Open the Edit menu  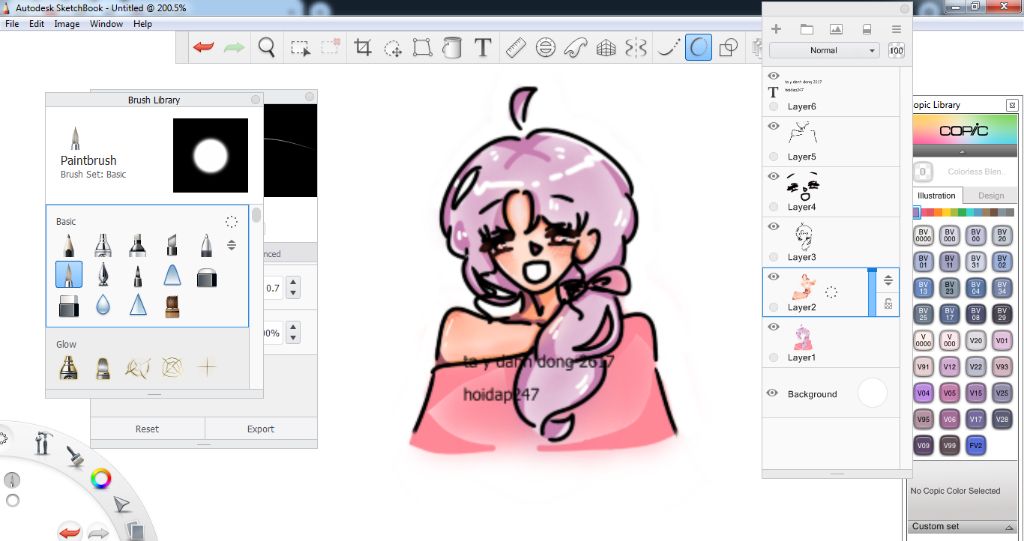tap(37, 24)
